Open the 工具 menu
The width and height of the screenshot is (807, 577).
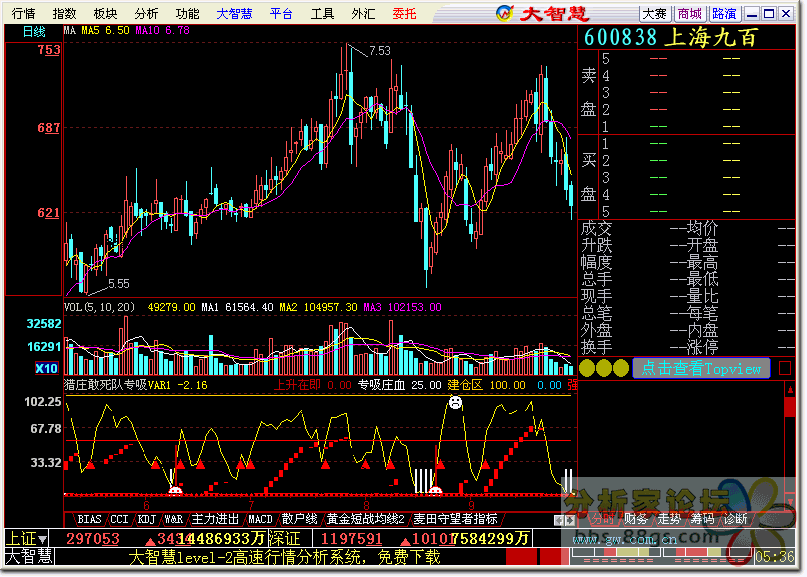[x=322, y=13]
